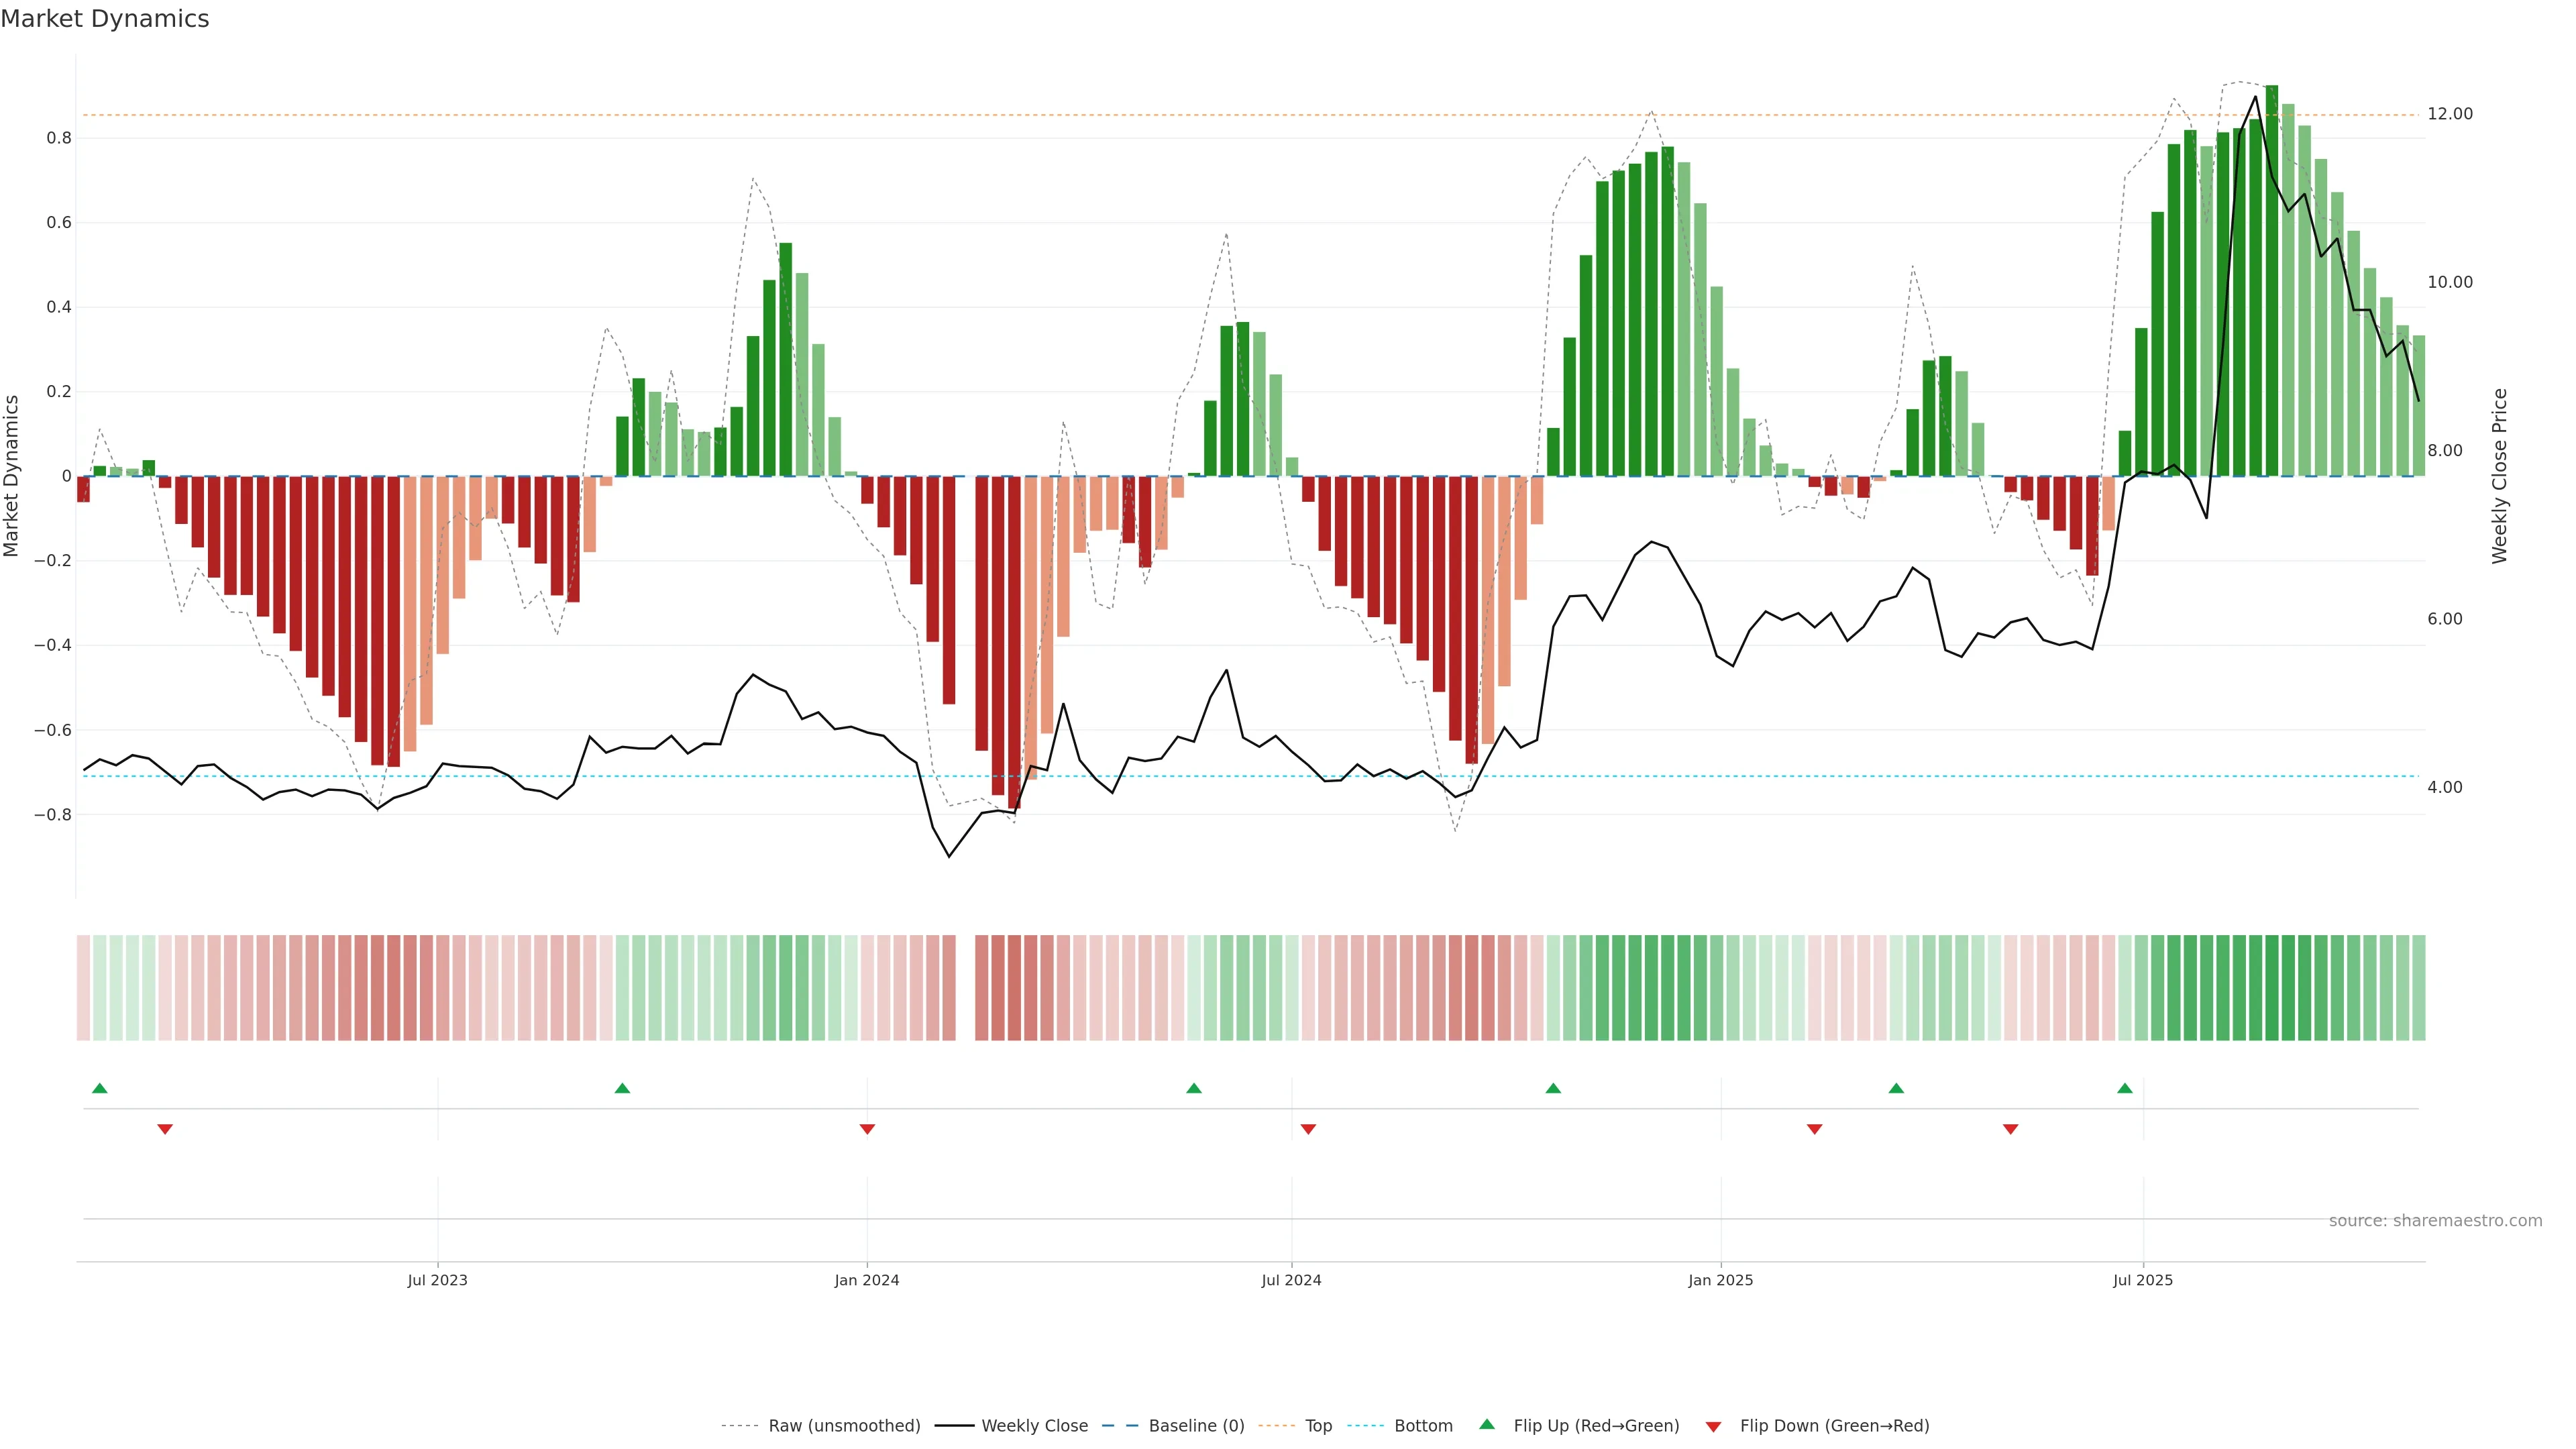Click the flip-up marker just before July 2025

click(x=2124, y=1088)
